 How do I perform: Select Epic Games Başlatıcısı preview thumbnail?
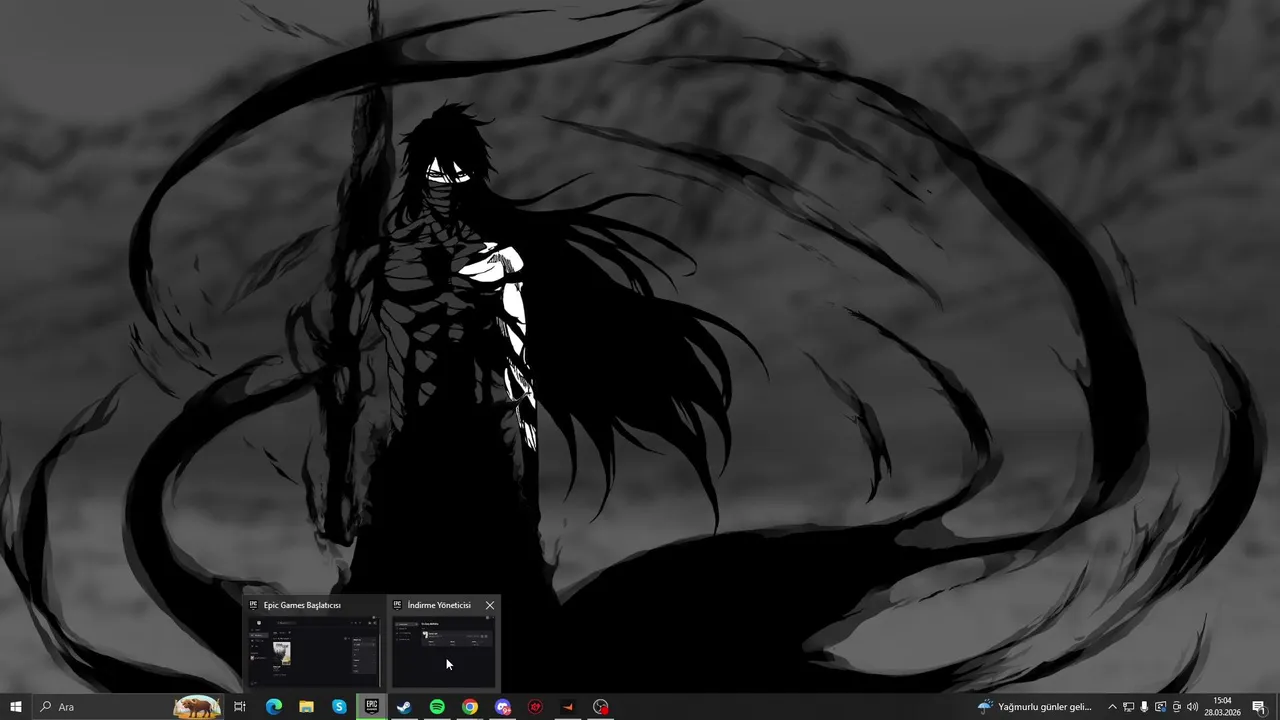pyautogui.click(x=314, y=651)
